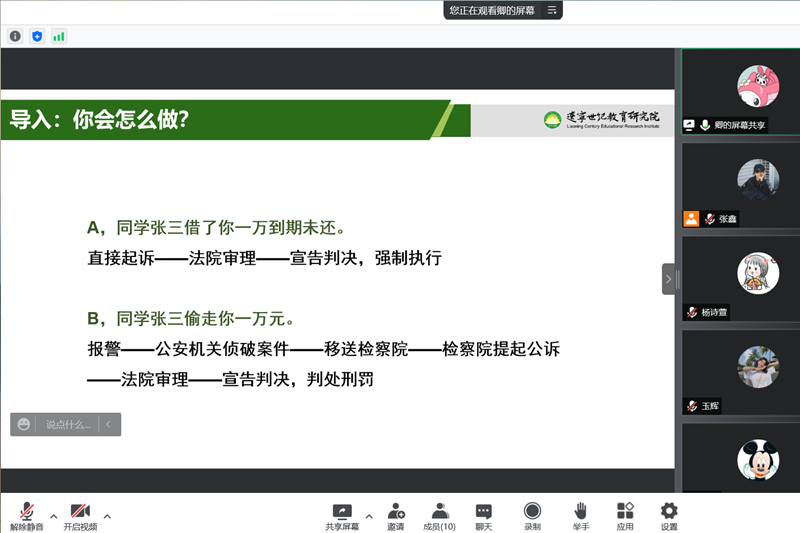Check green network signal bars icon
This screenshot has height=533, width=800.
point(59,36)
